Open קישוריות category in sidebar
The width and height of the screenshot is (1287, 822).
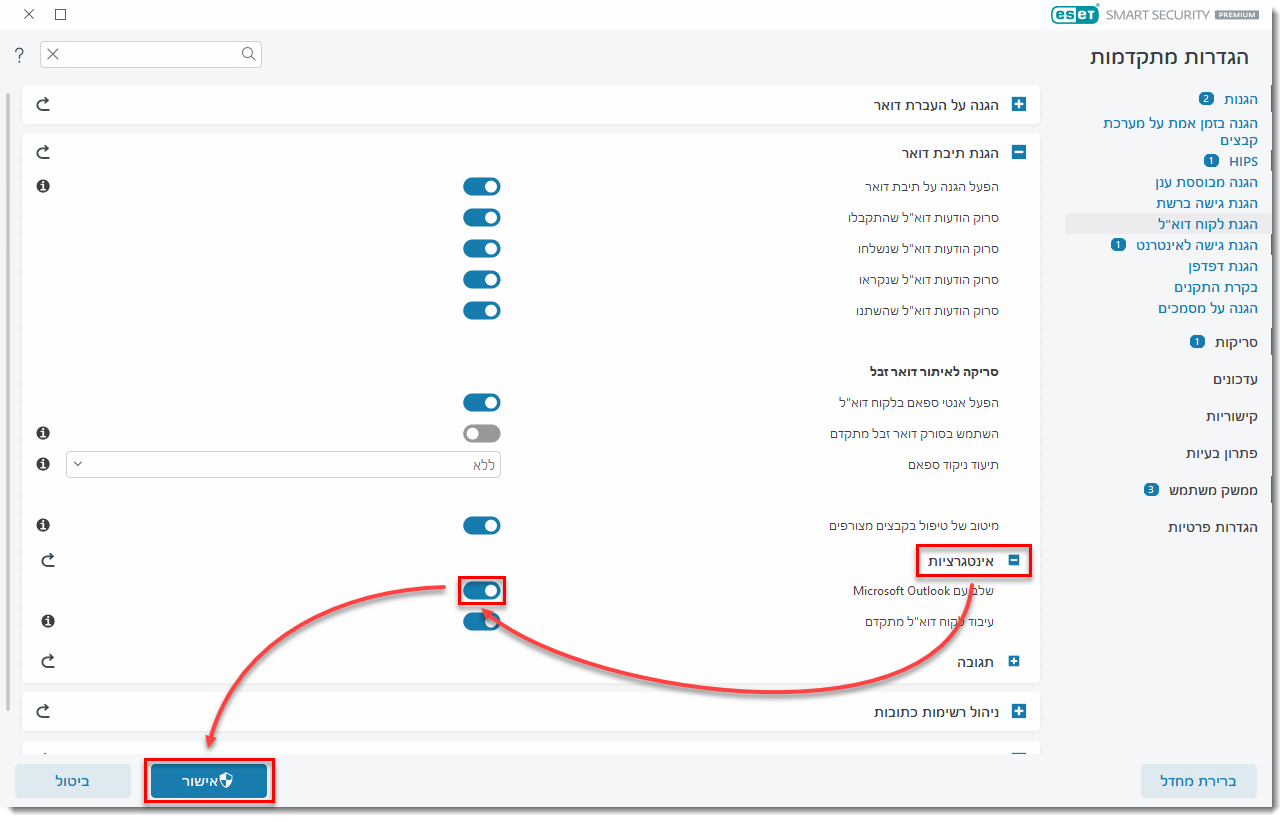pos(1232,416)
